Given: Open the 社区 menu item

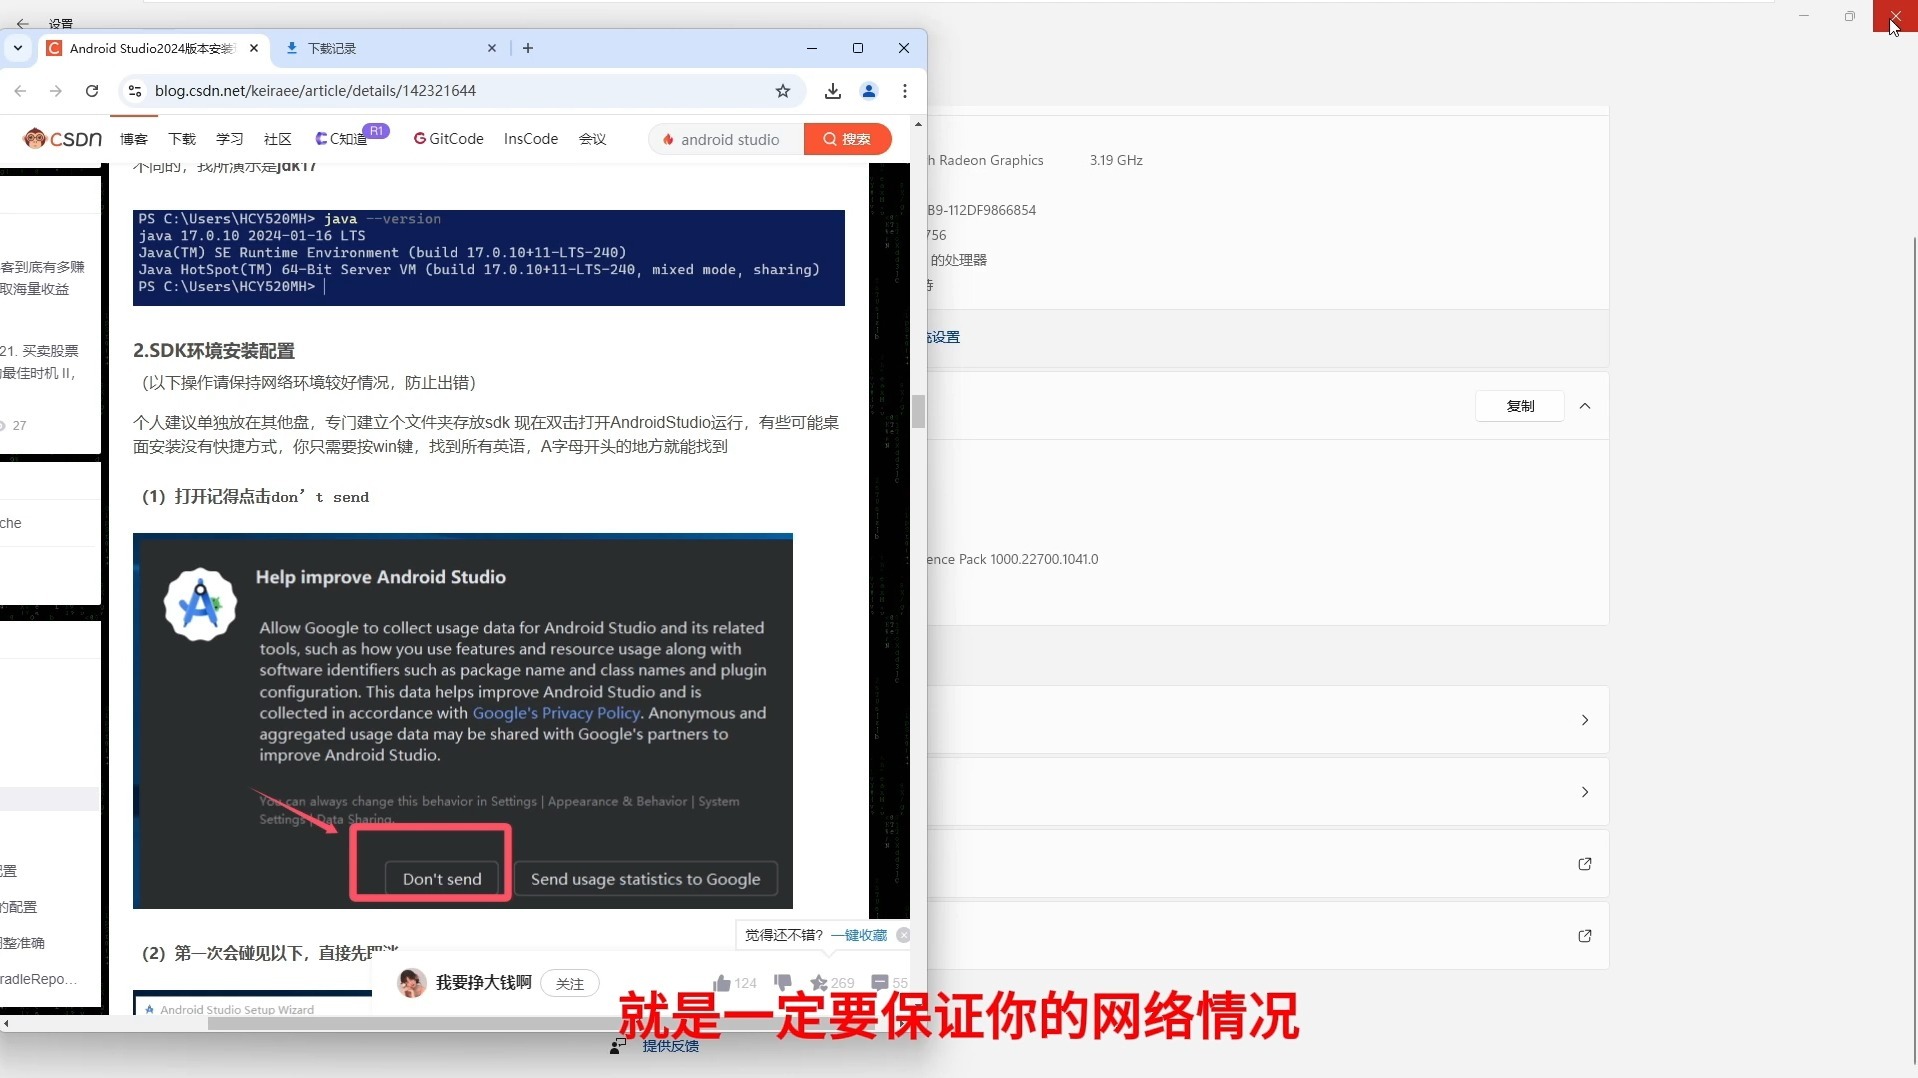Looking at the screenshot, I should (278, 139).
